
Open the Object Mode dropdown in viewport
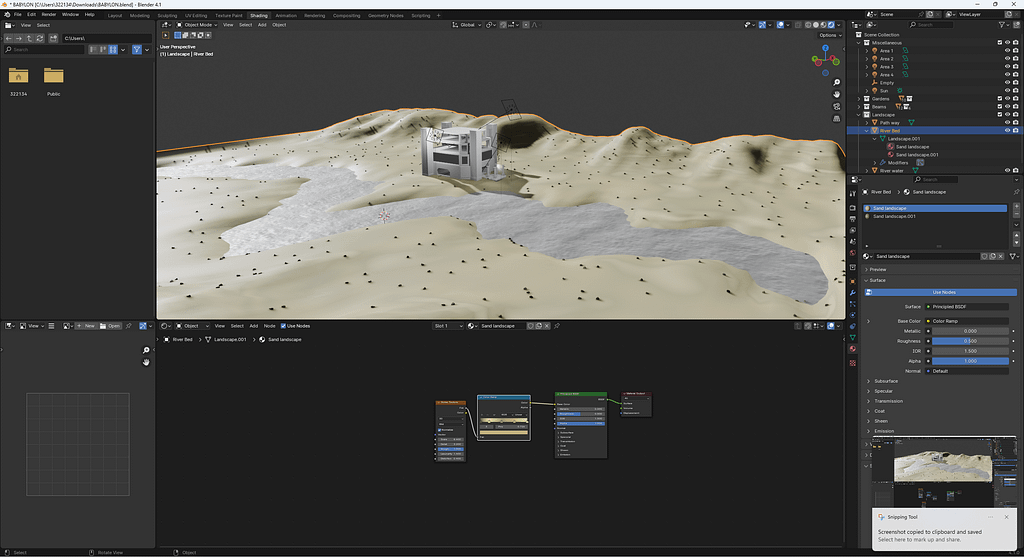(x=195, y=25)
